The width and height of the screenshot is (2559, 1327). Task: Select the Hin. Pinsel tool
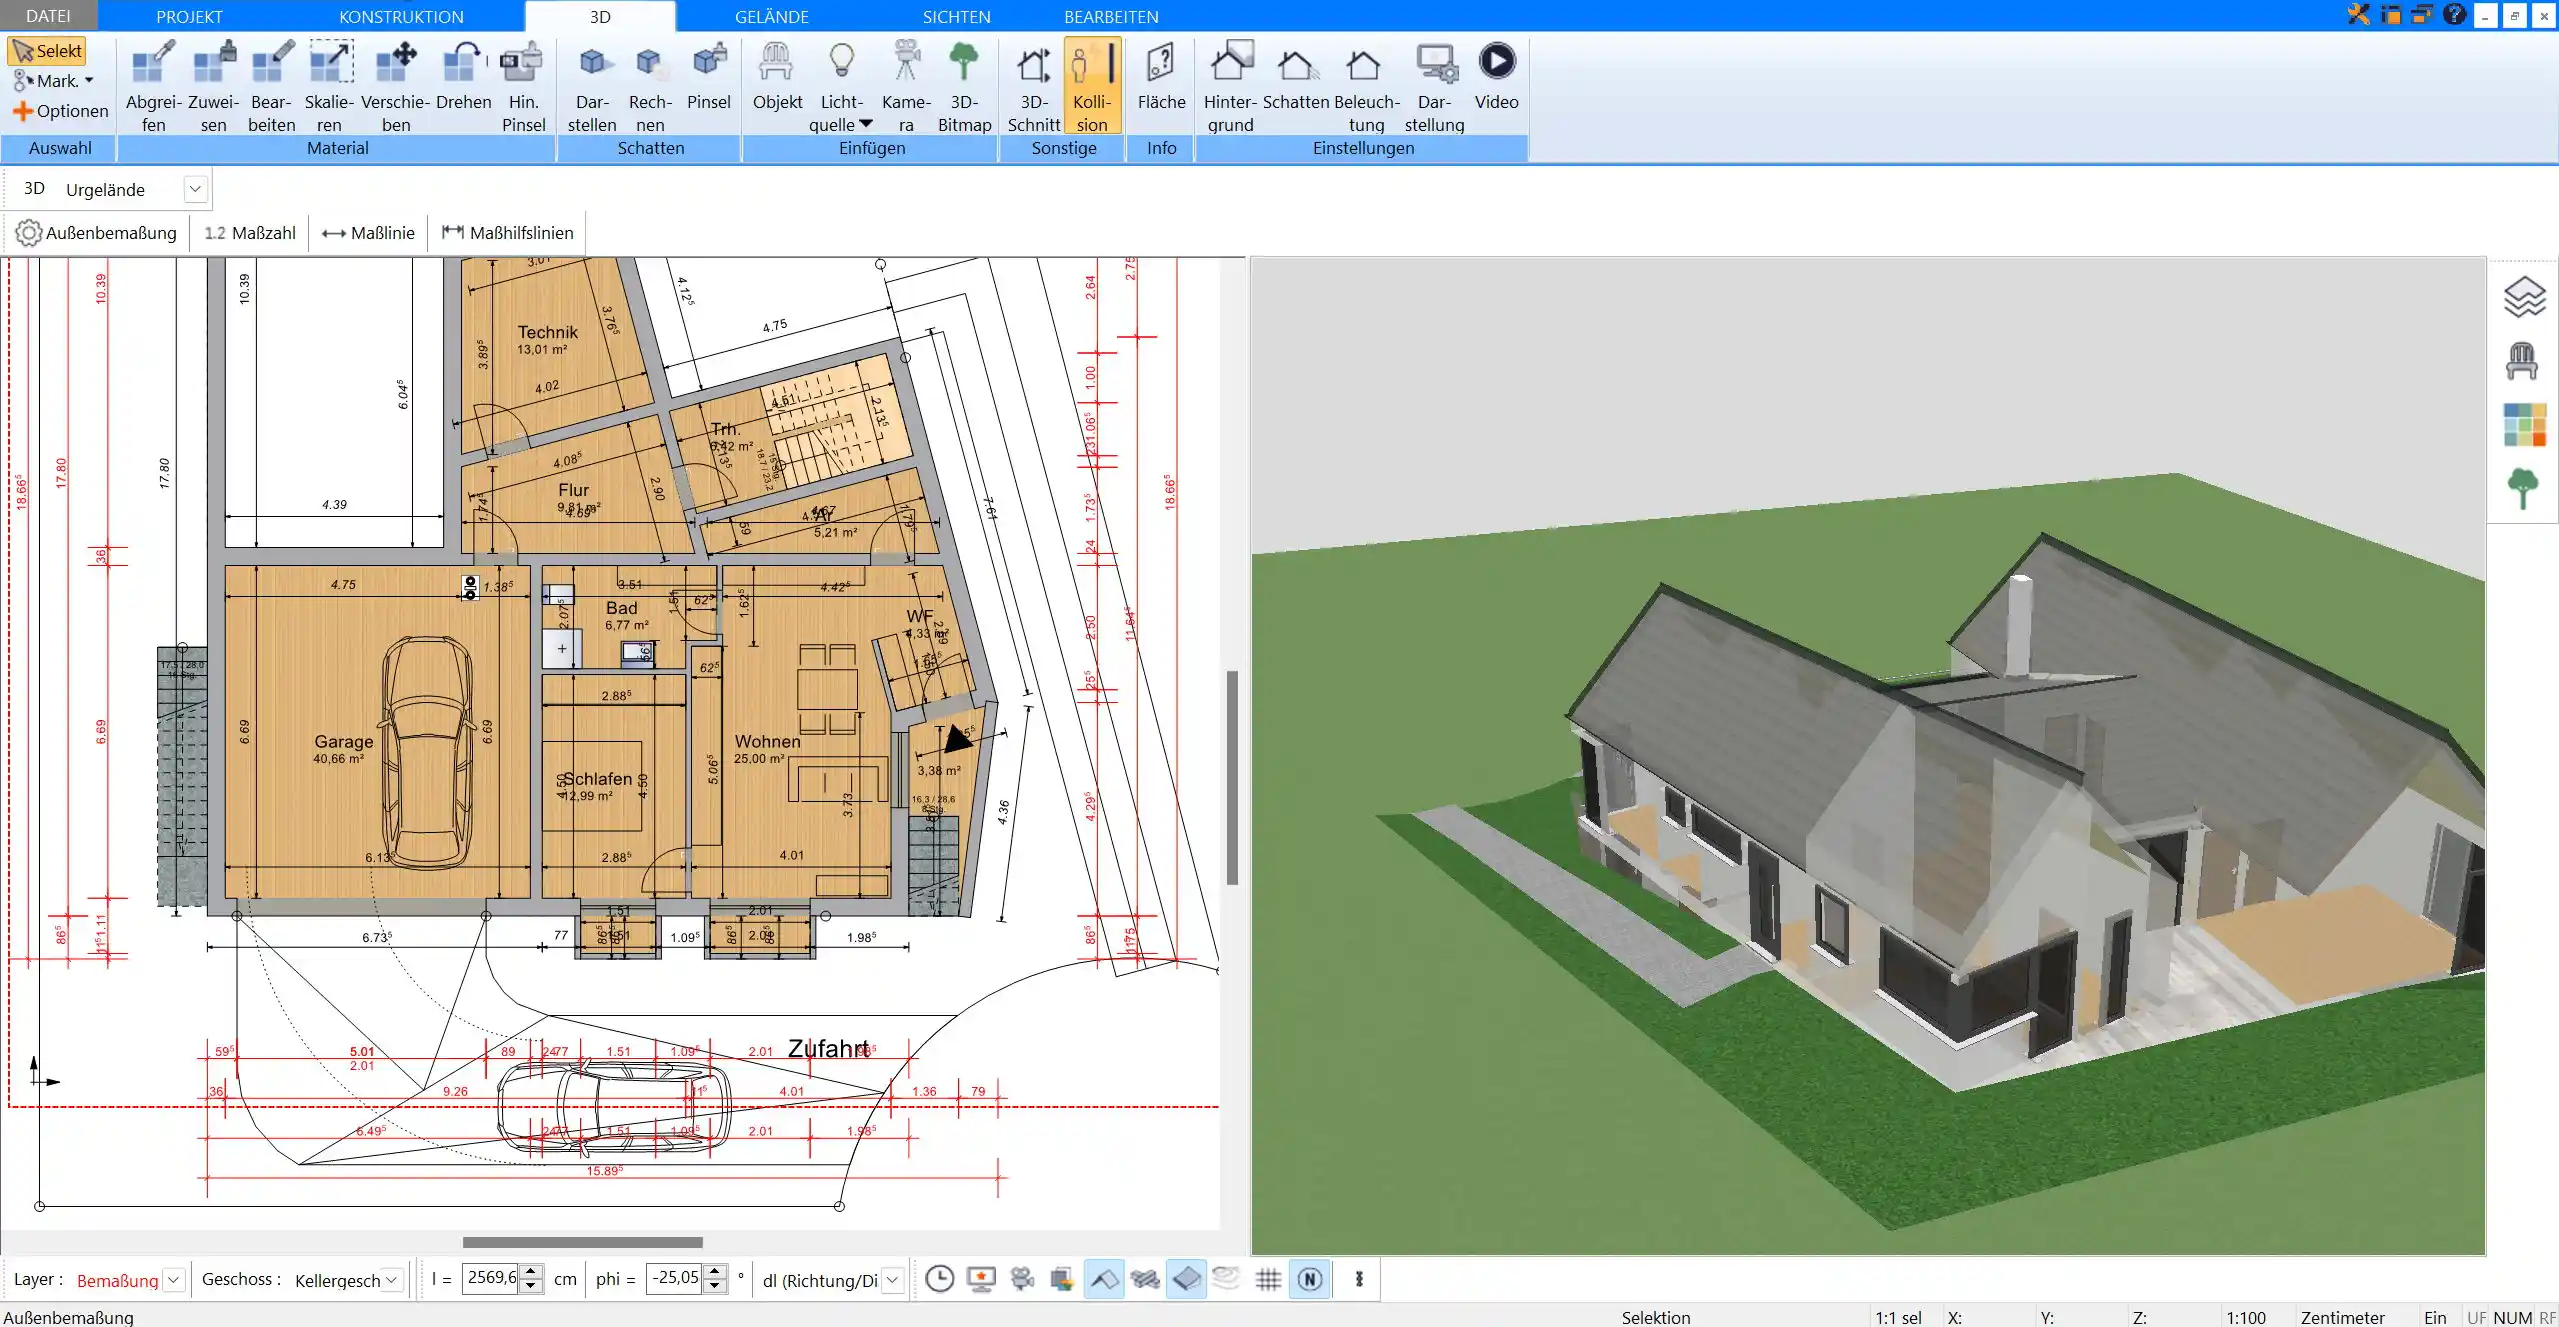click(523, 86)
